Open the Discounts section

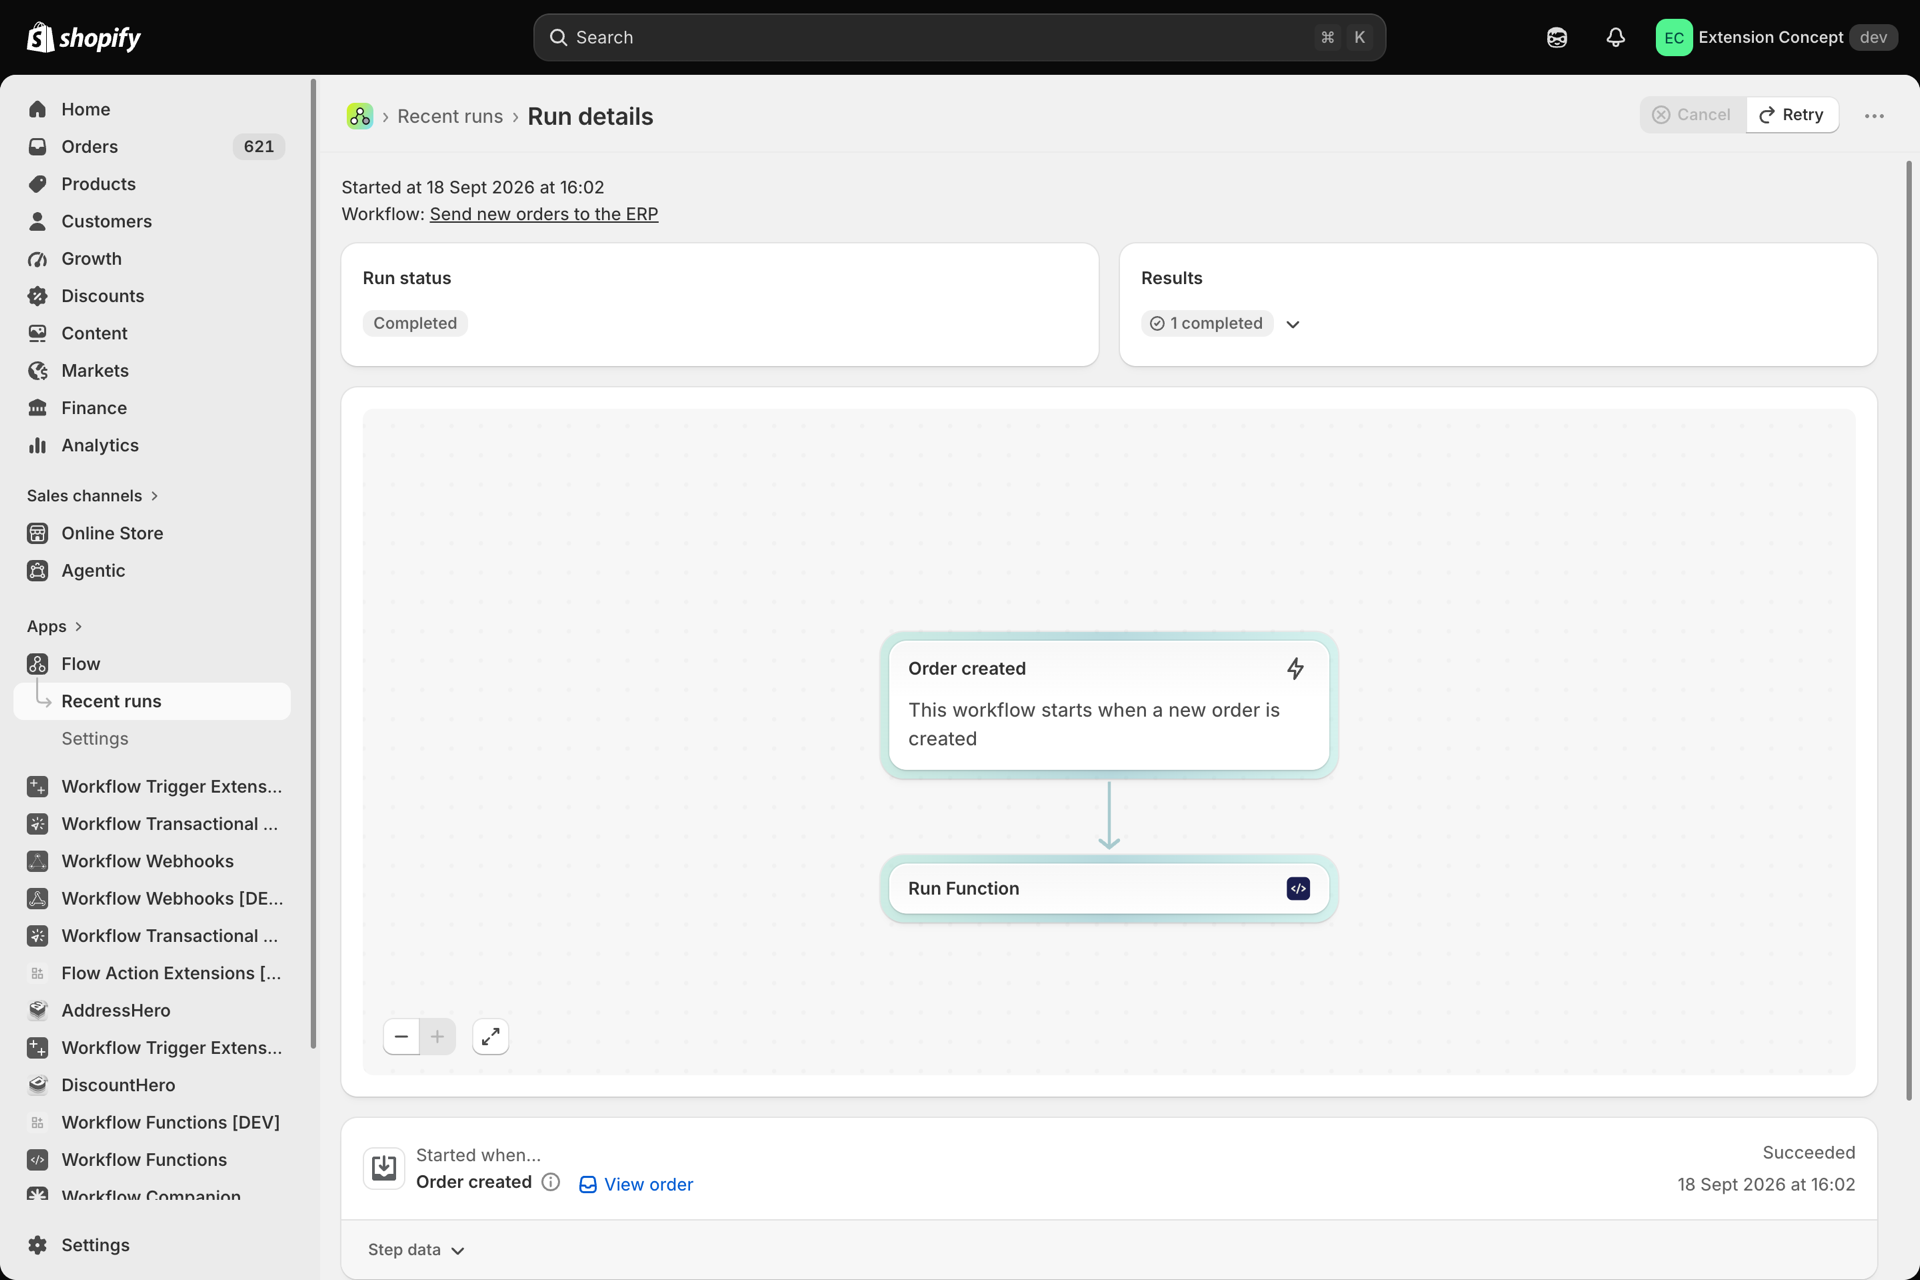[152, 296]
